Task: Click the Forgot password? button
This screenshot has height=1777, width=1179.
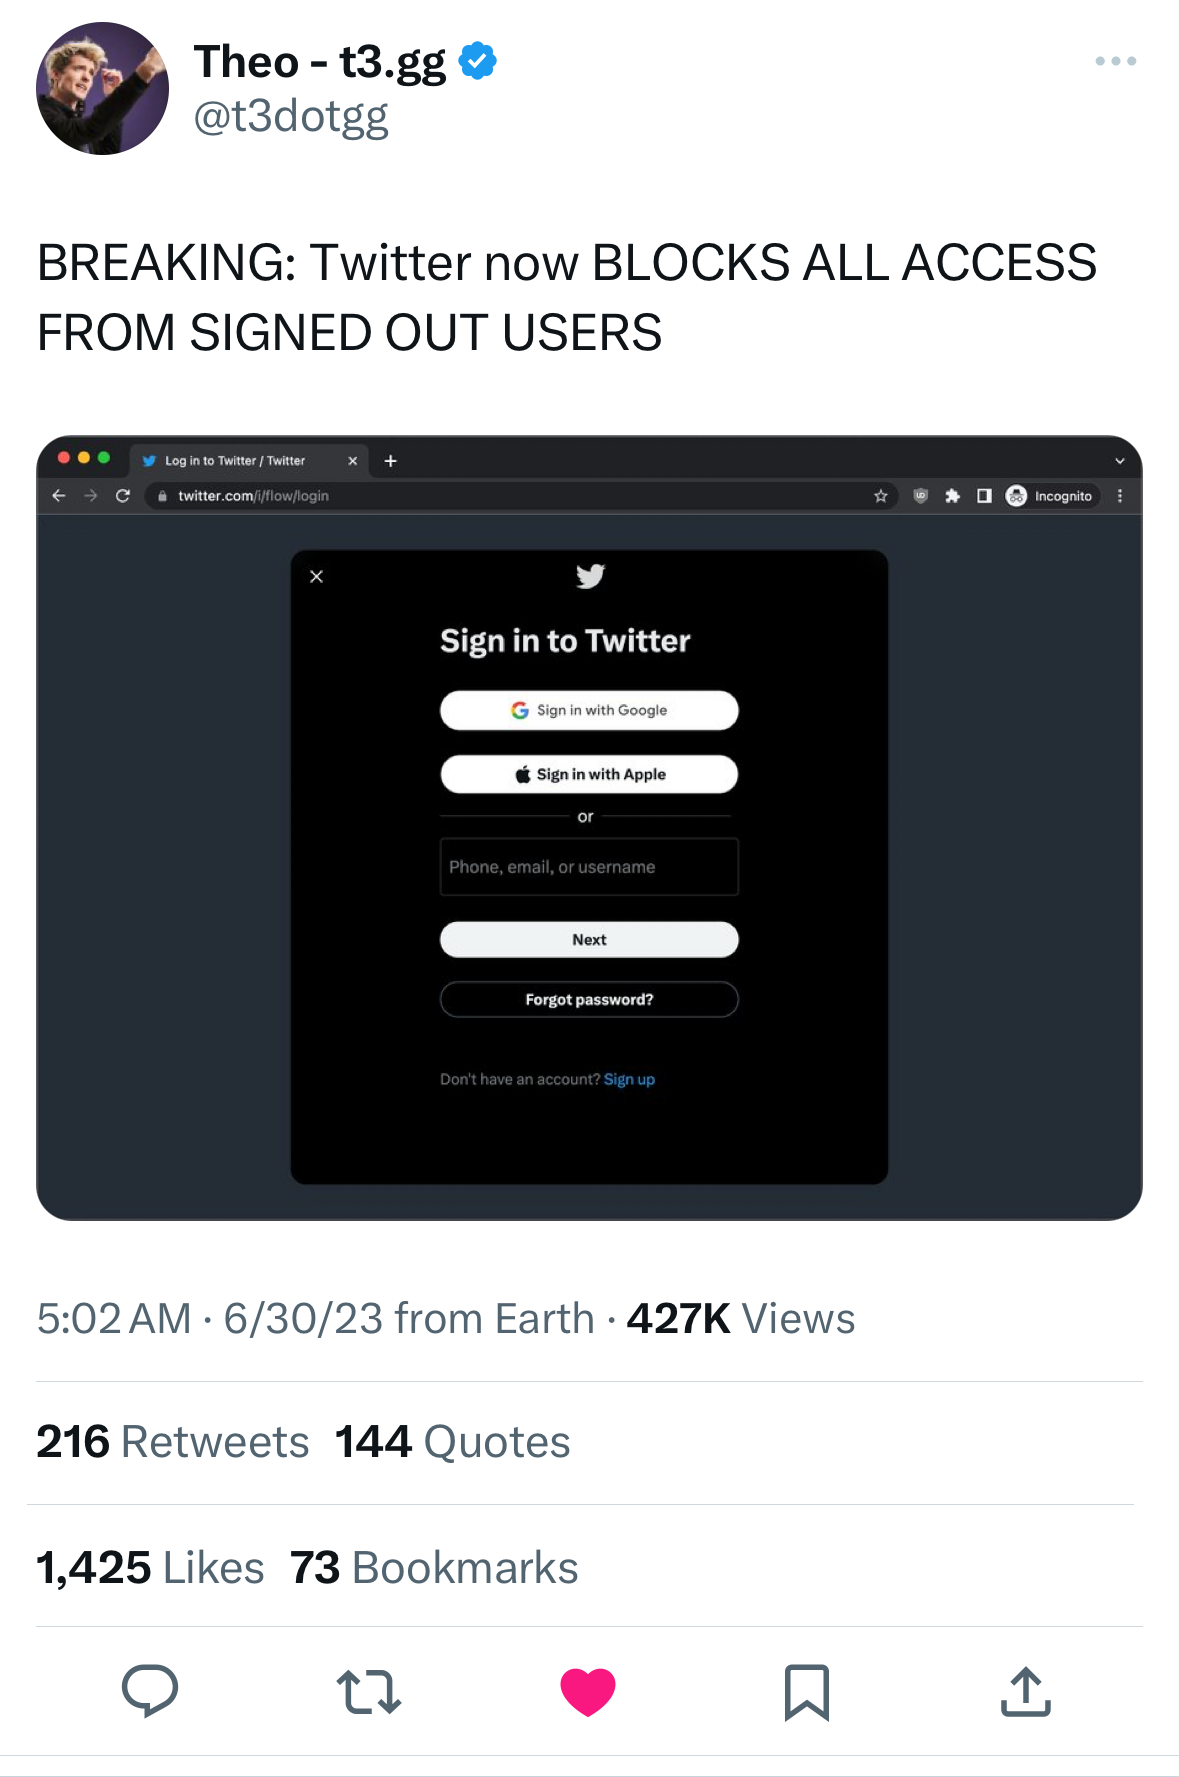Action: click(x=589, y=1000)
